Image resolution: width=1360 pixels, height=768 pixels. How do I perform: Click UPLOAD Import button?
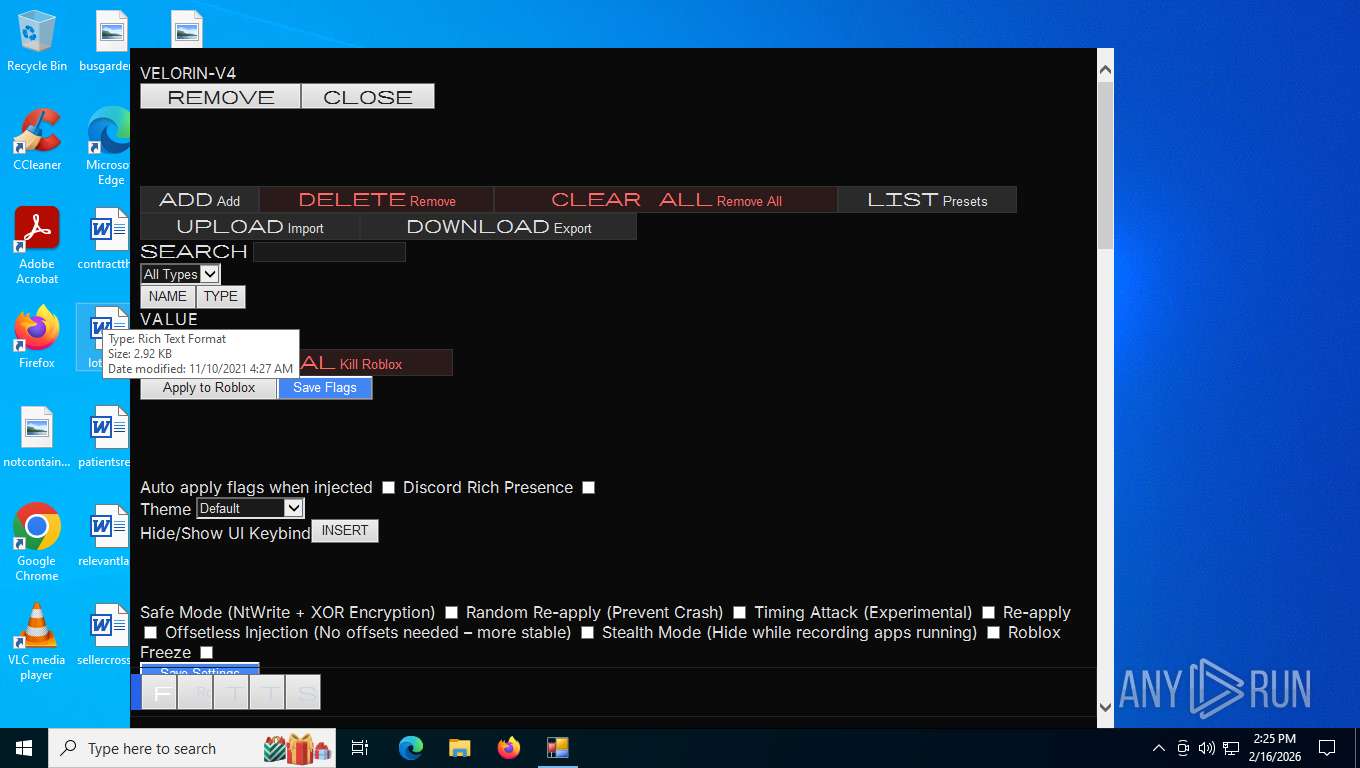pyautogui.click(x=250, y=227)
